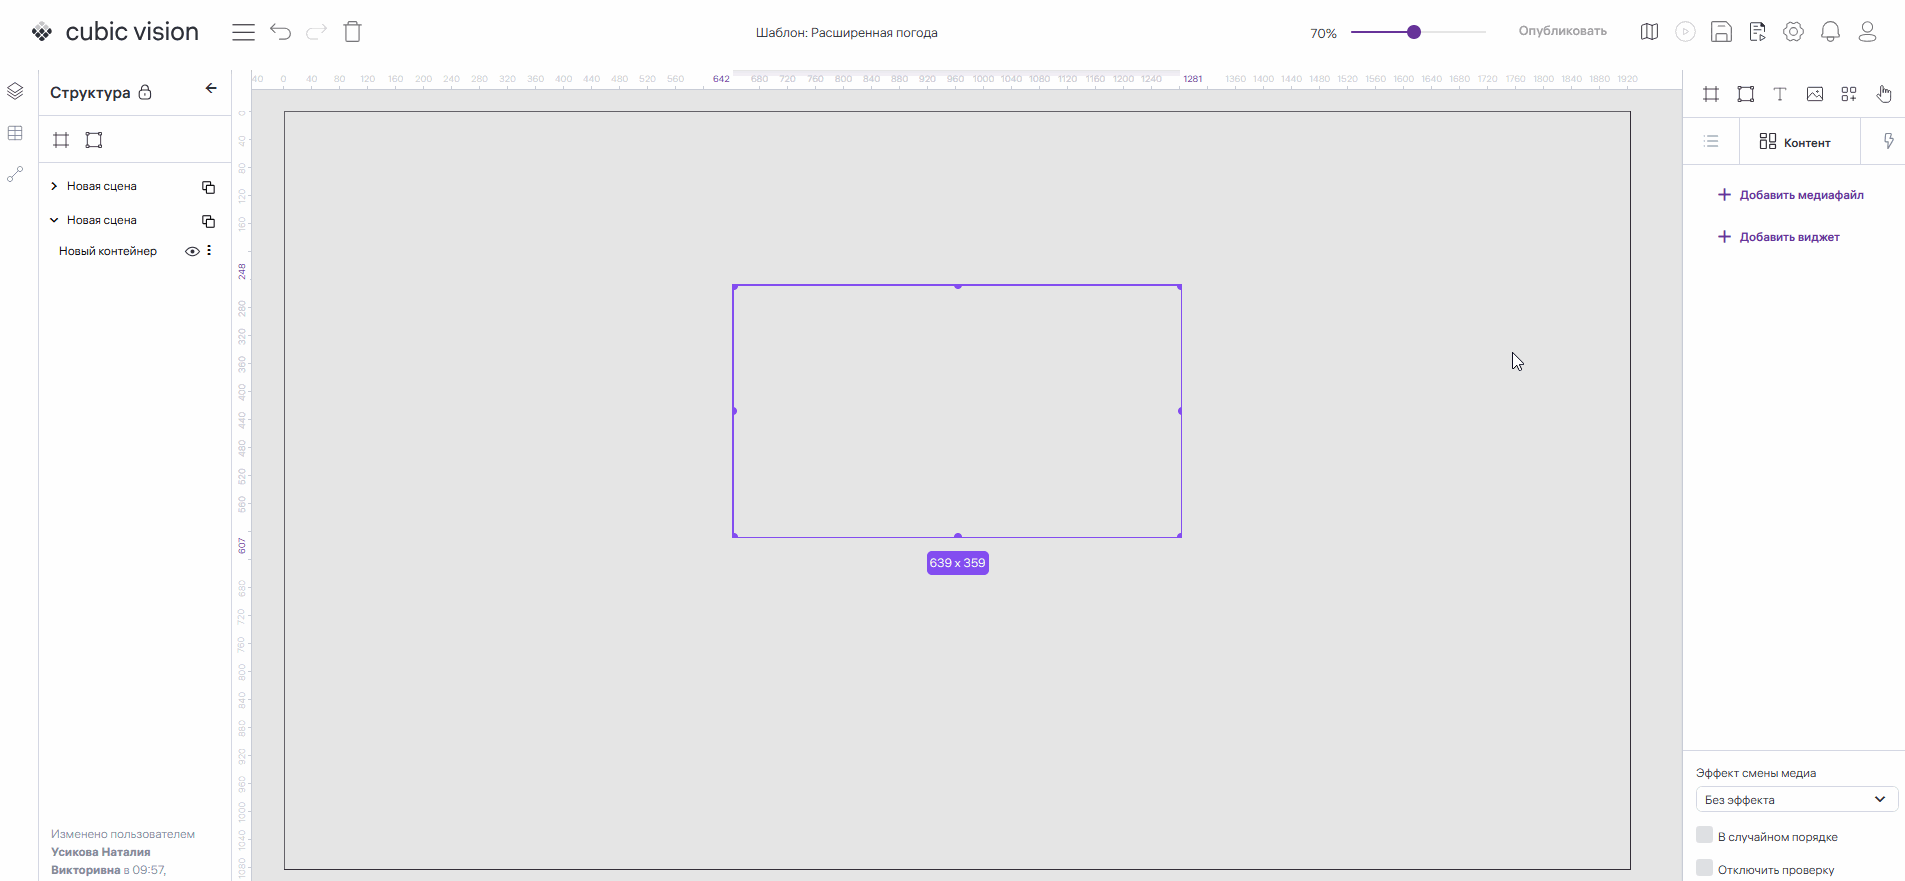Click Добавить медиафайл link
The image size is (1905, 881).
coord(1790,195)
